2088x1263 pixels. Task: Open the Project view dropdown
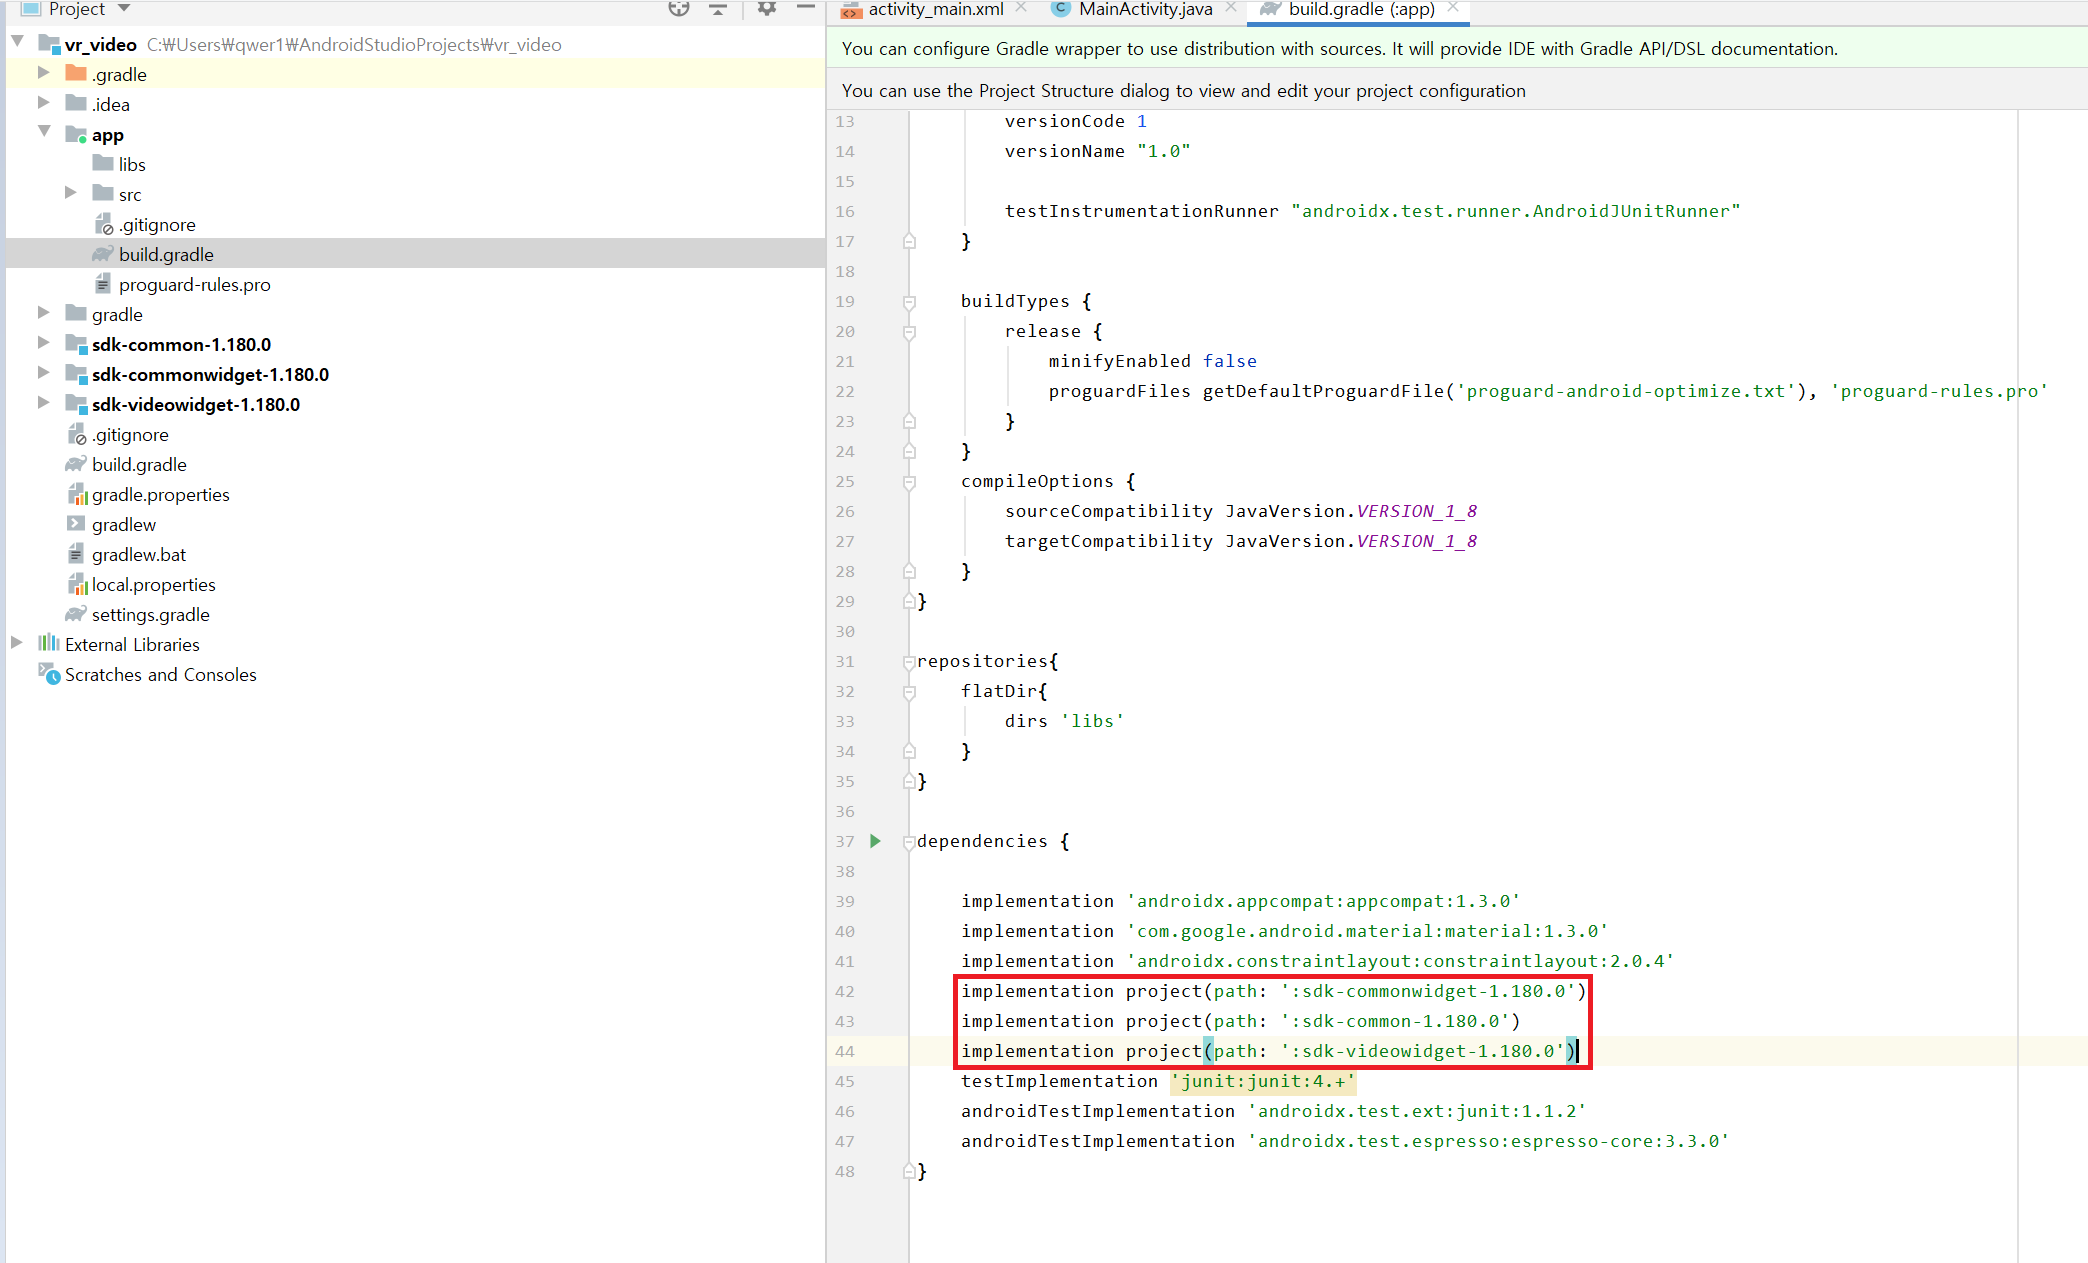click(124, 9)
